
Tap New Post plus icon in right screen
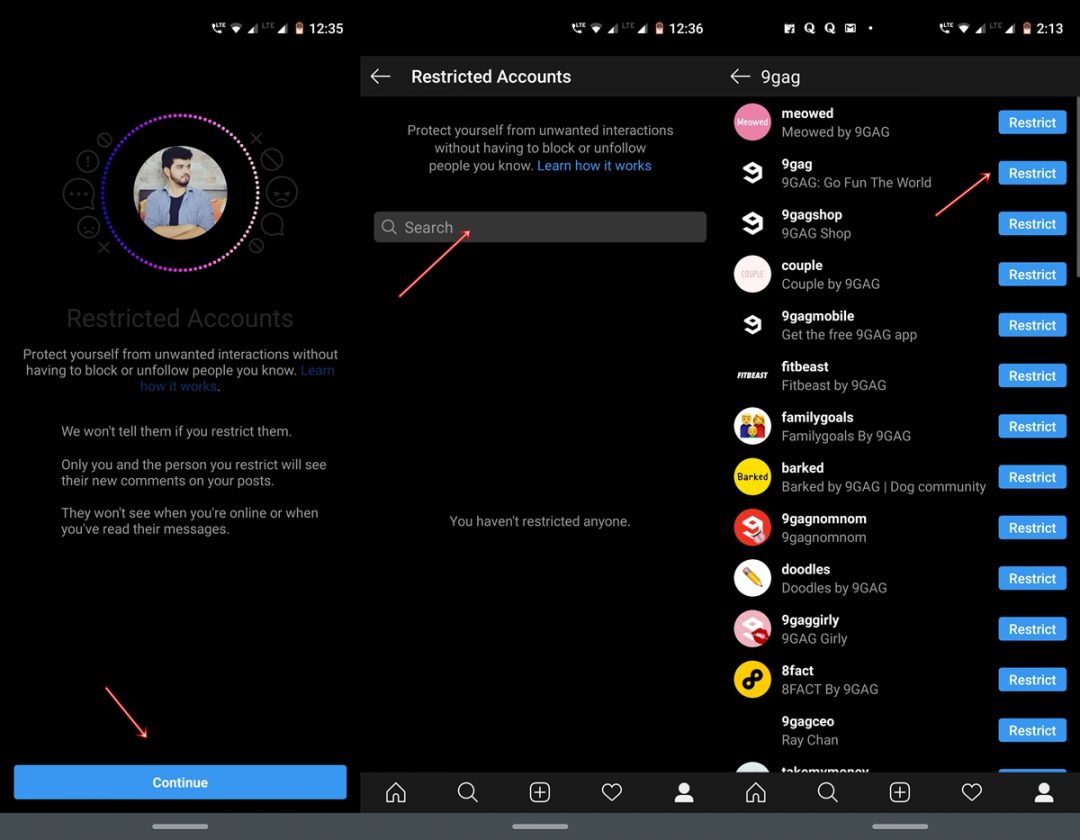click(900, 792)
